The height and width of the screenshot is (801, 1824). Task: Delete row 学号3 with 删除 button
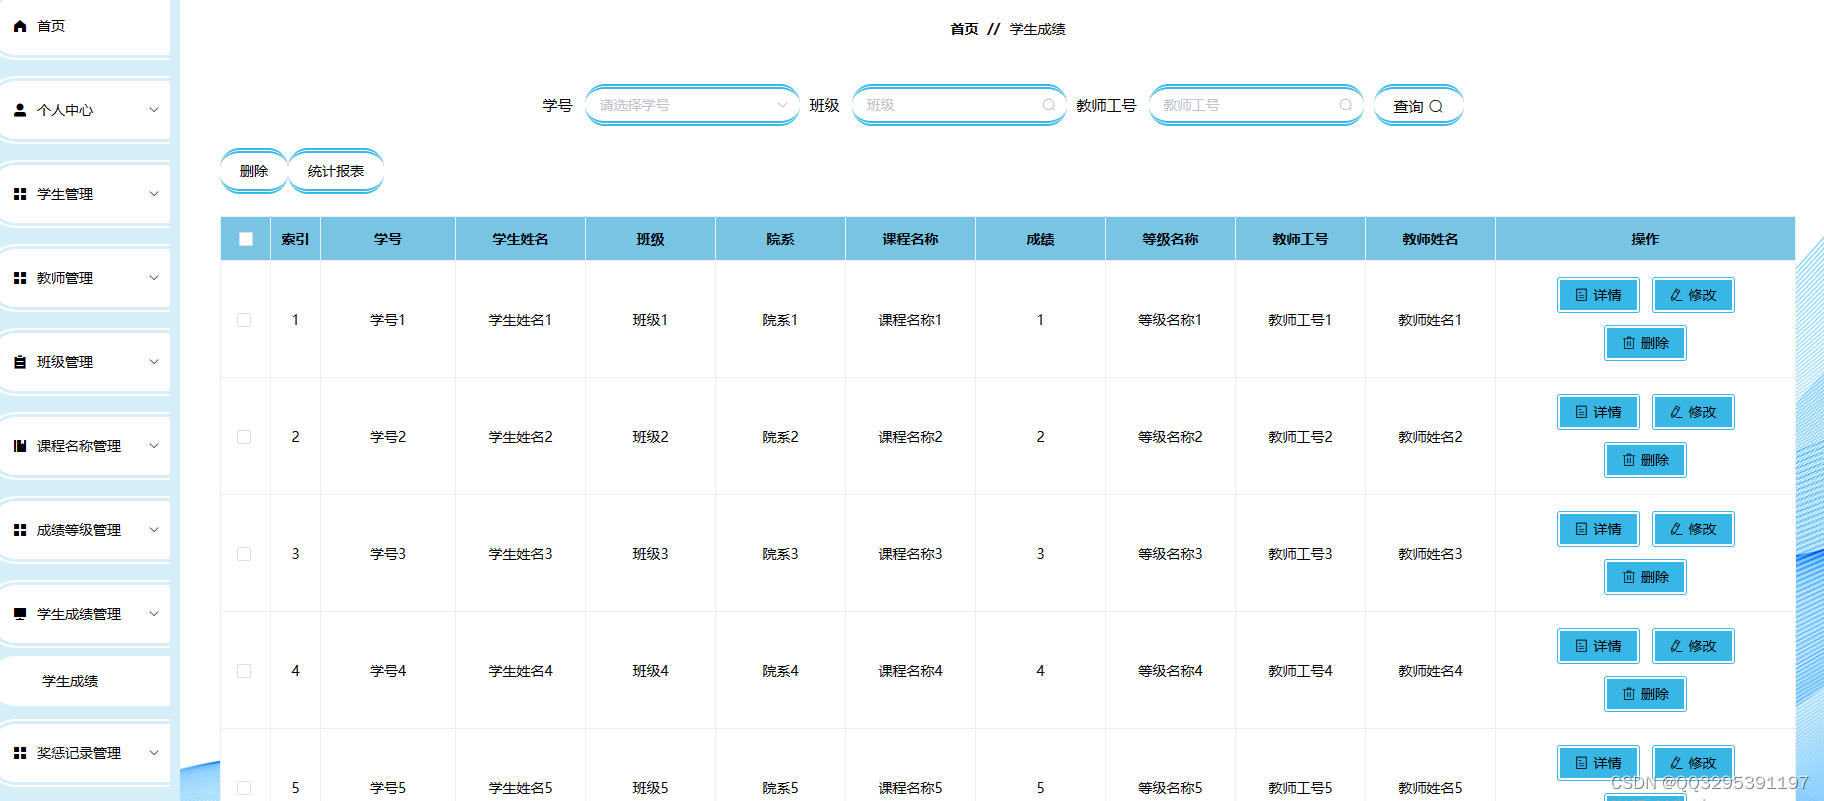pos(1645,577)
